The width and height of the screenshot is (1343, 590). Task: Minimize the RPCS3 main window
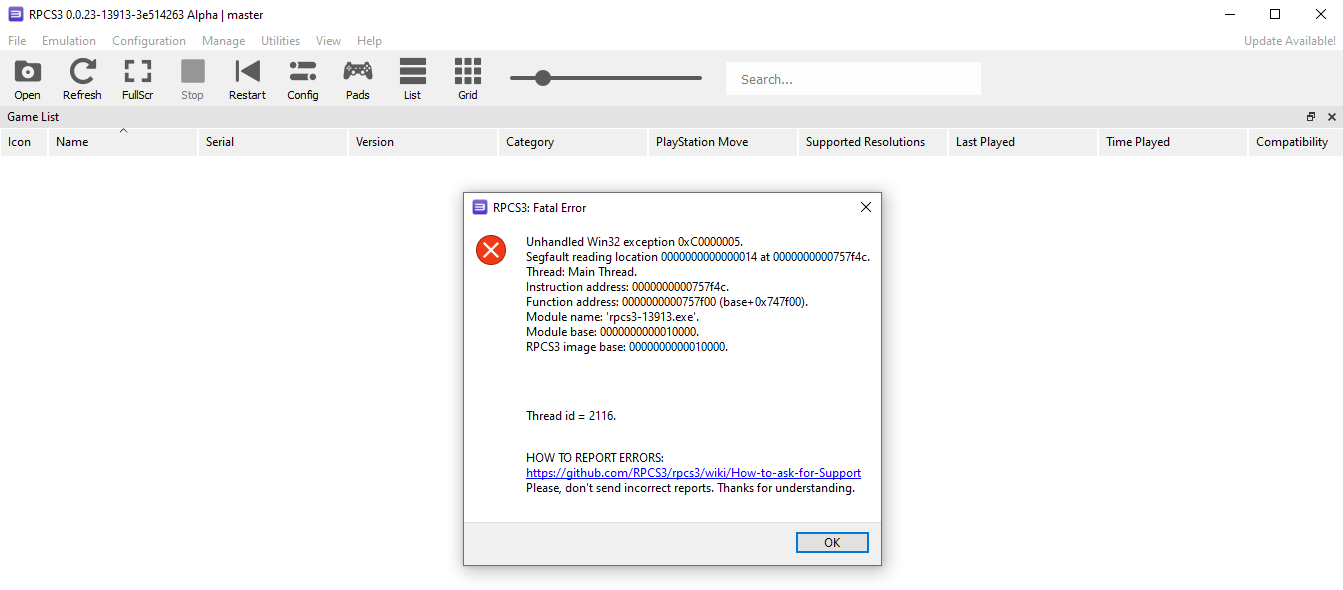click(1229, 14)
